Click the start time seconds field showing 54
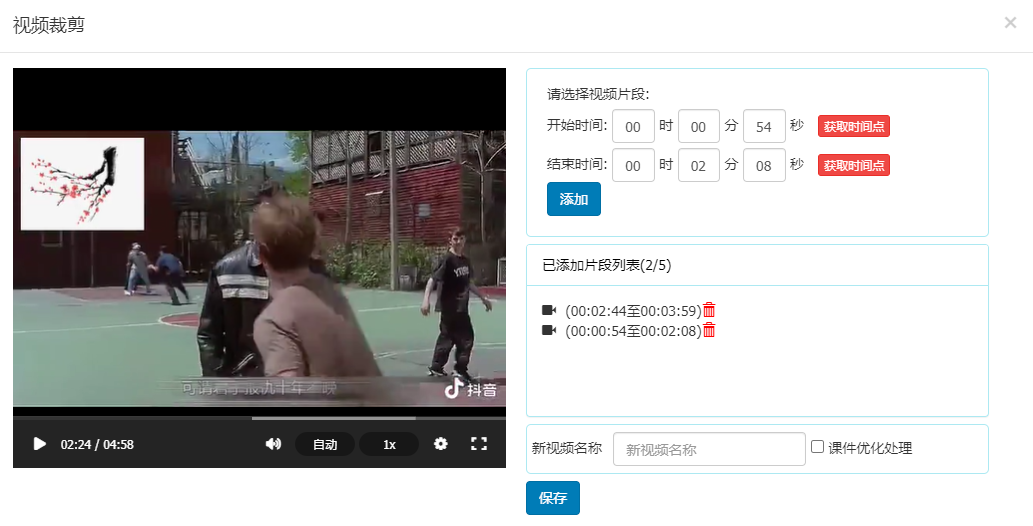Viewport: 1033px width, 526px height. [x=764, y=127]
